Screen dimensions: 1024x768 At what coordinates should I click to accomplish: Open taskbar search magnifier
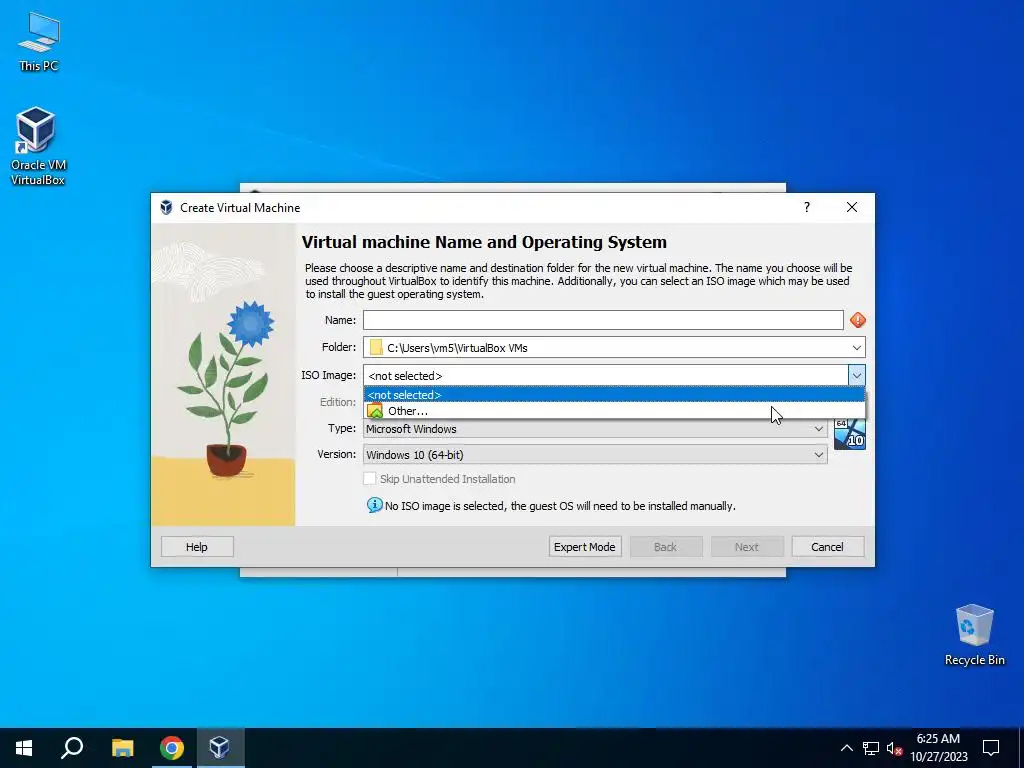(72, 748)
